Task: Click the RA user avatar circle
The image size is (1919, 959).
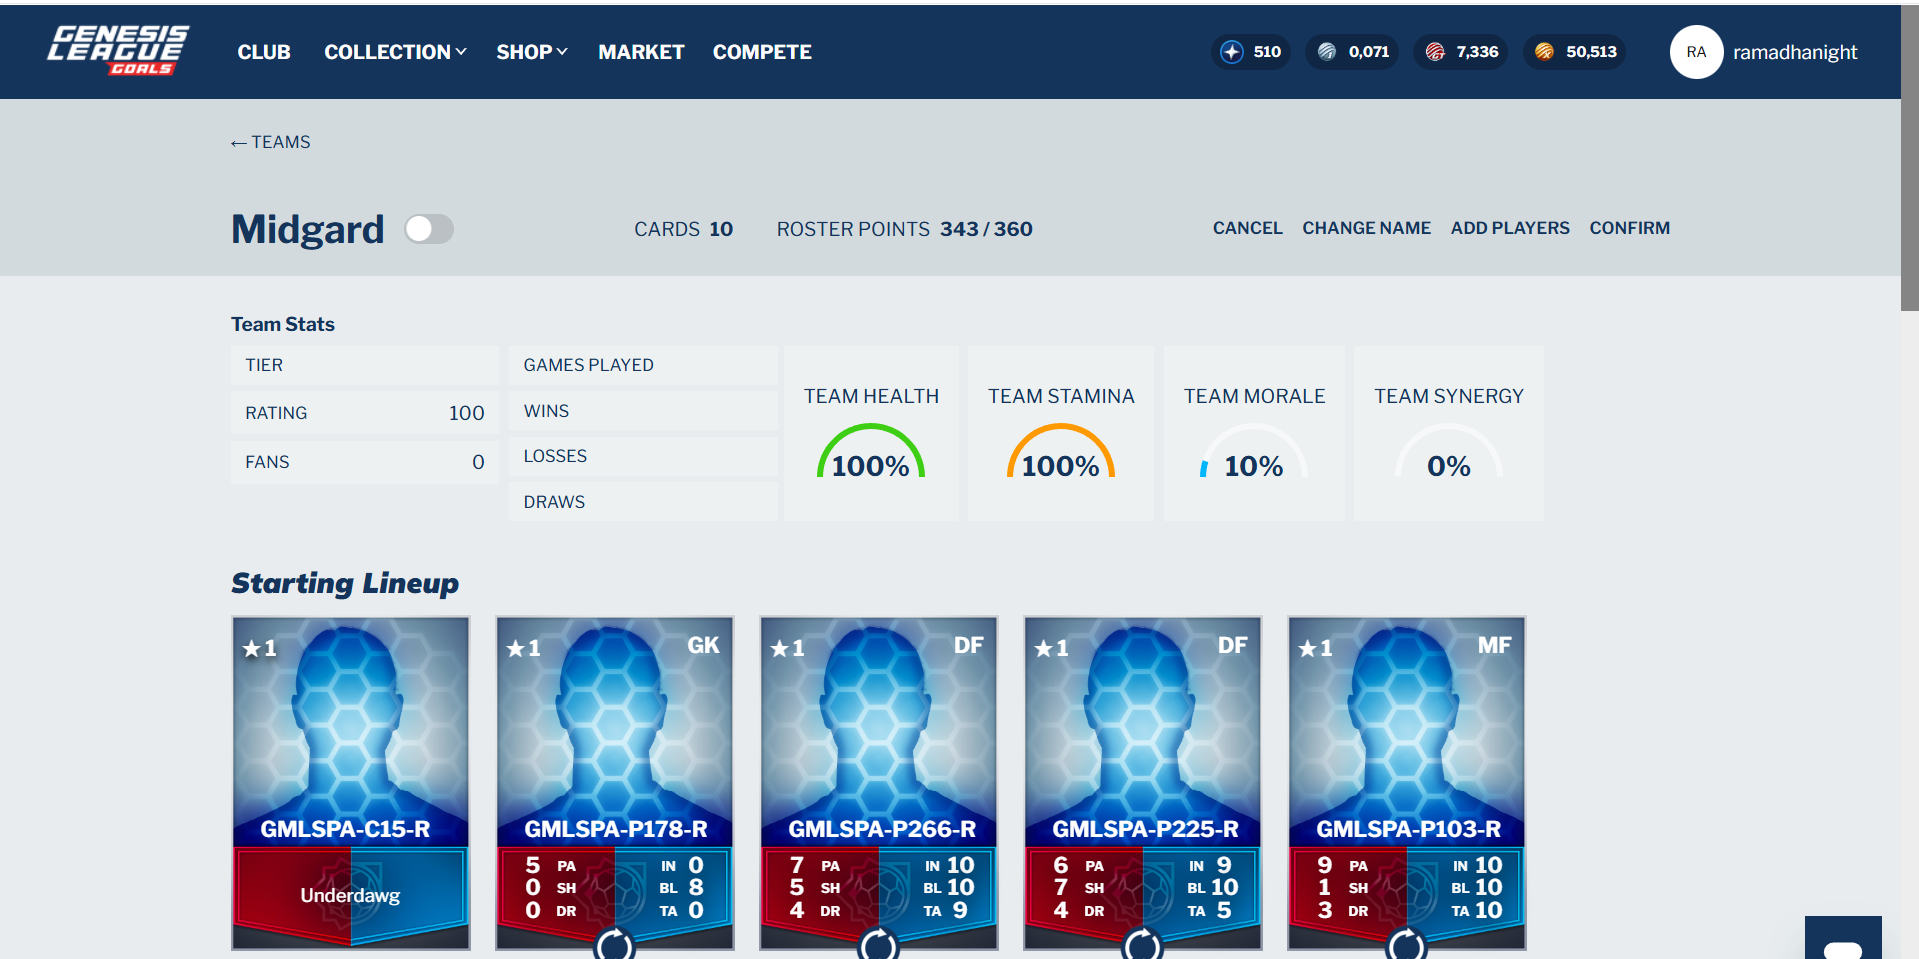Action: point(1696,52)
